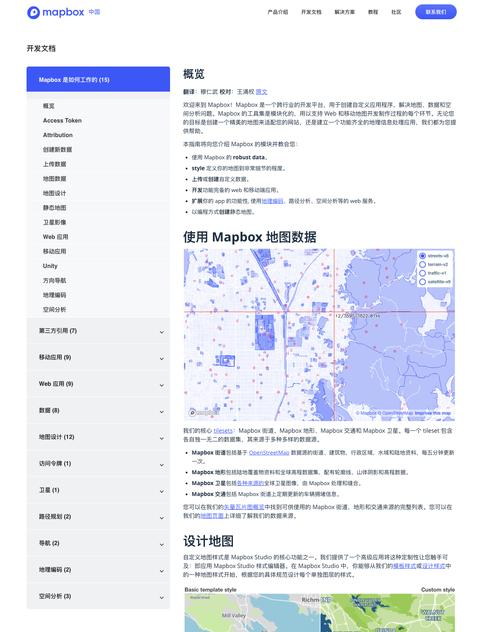Open 解决方案 in top navigation
The image size is (480, 632).
pos(345,12)
